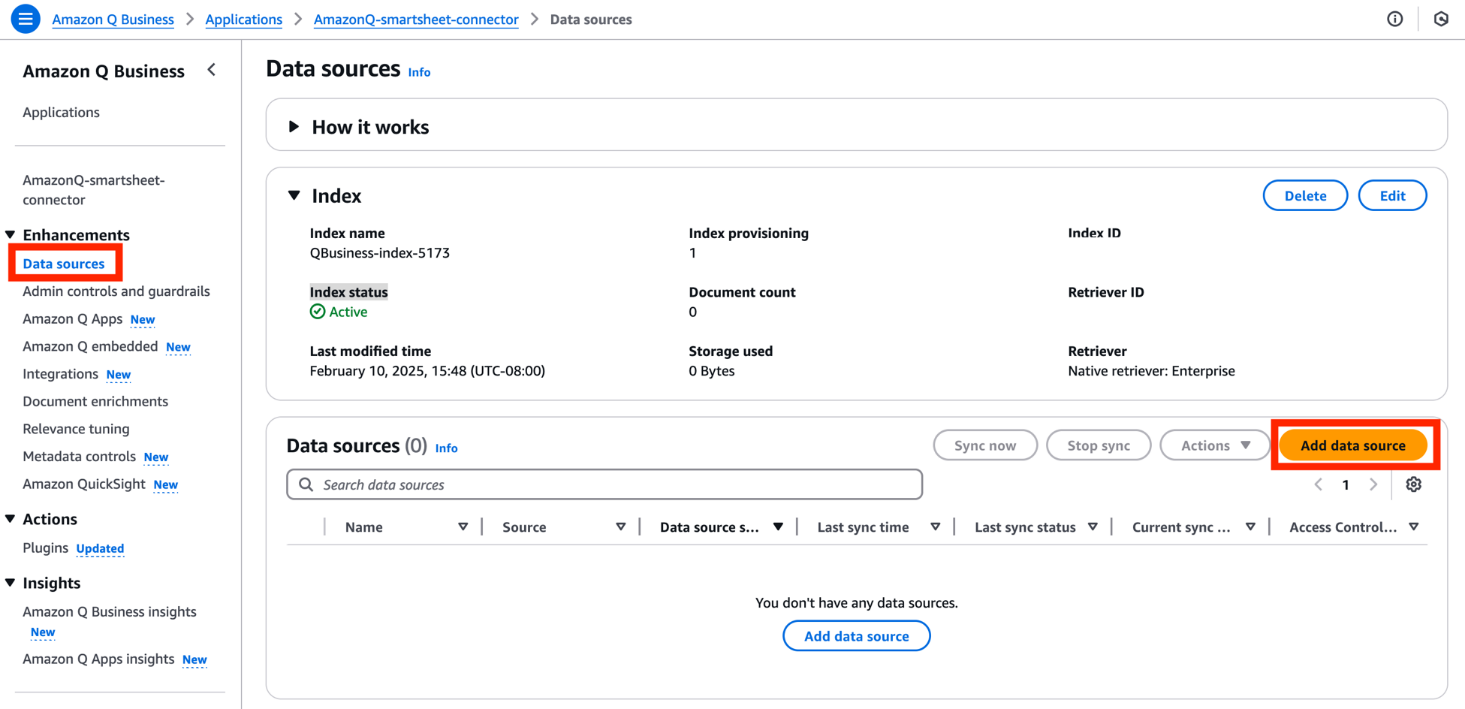This screenshot has width=1465, height=709.
Task: Click index name QBusiness-index-5173
Action: [380, 253]
